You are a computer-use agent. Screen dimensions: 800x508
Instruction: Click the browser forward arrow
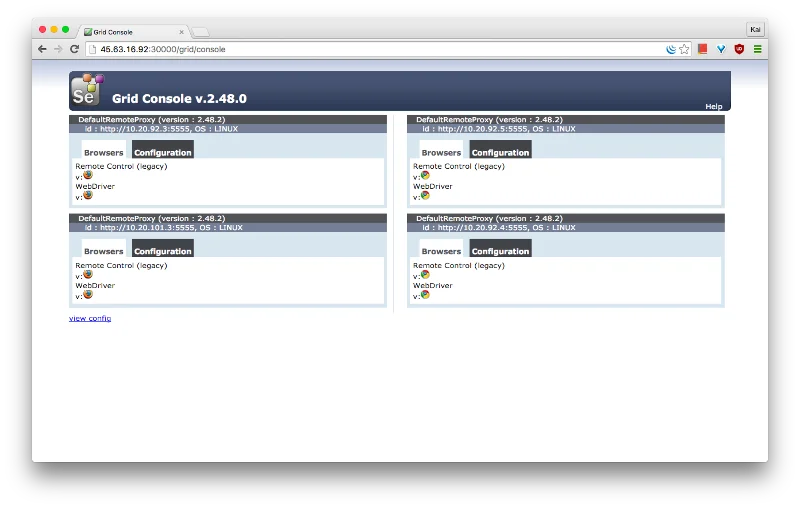pyautogui.click(x=58, y=49)
